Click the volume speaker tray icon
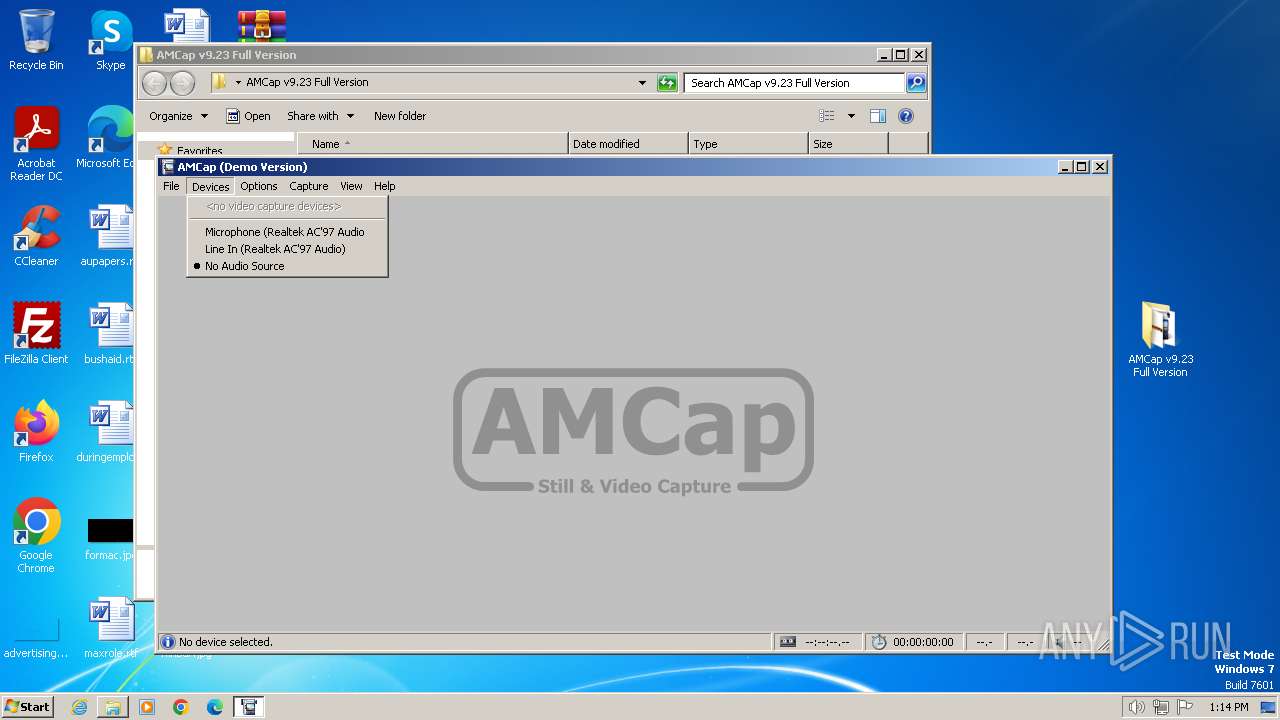1280x720 pixels. (1137, 707)
